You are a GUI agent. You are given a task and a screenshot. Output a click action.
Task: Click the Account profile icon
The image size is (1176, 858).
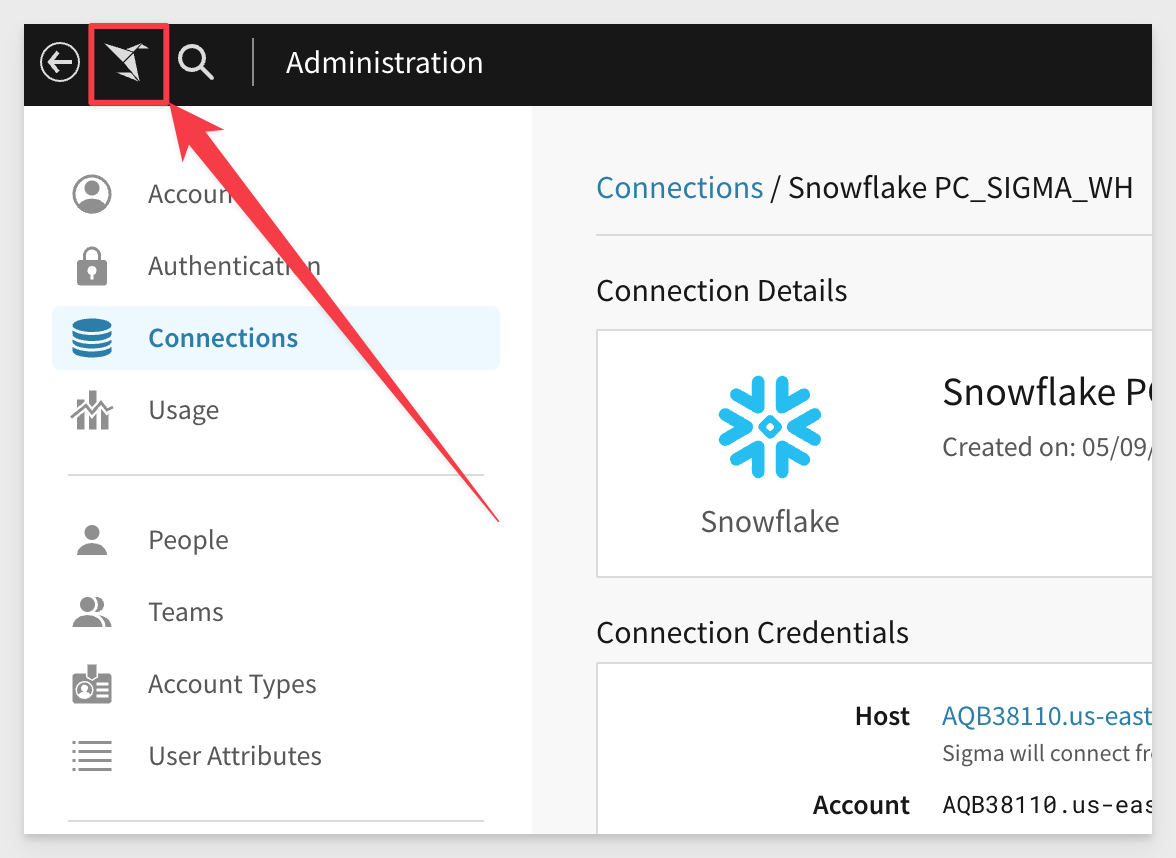(92, 194)
